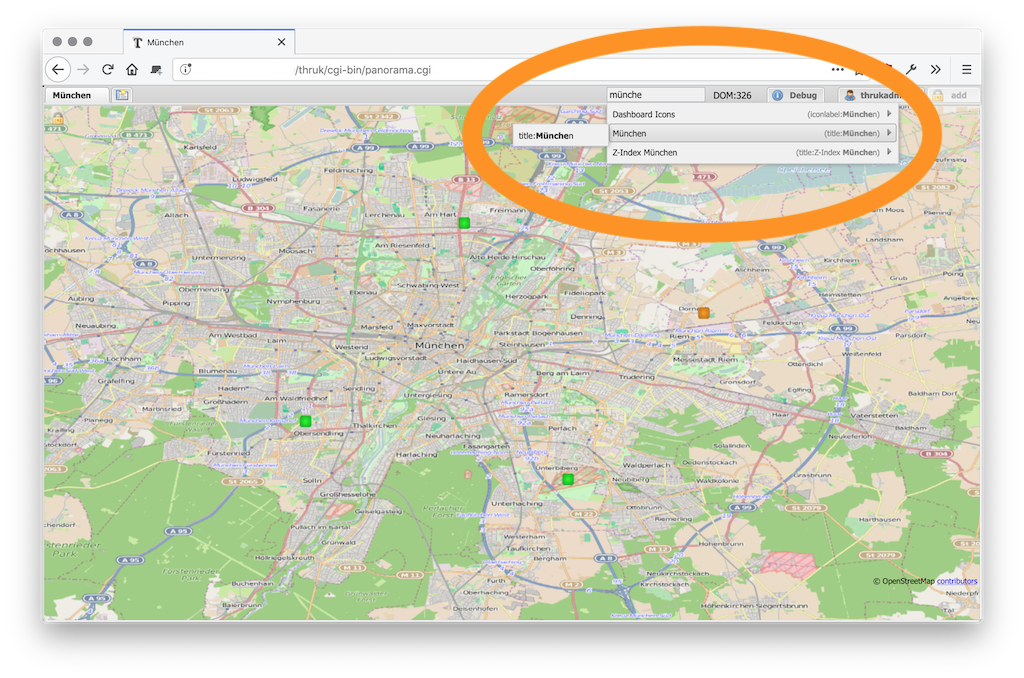
Task: Click the green status icon near Am Hart
Action: coord(464,223)
